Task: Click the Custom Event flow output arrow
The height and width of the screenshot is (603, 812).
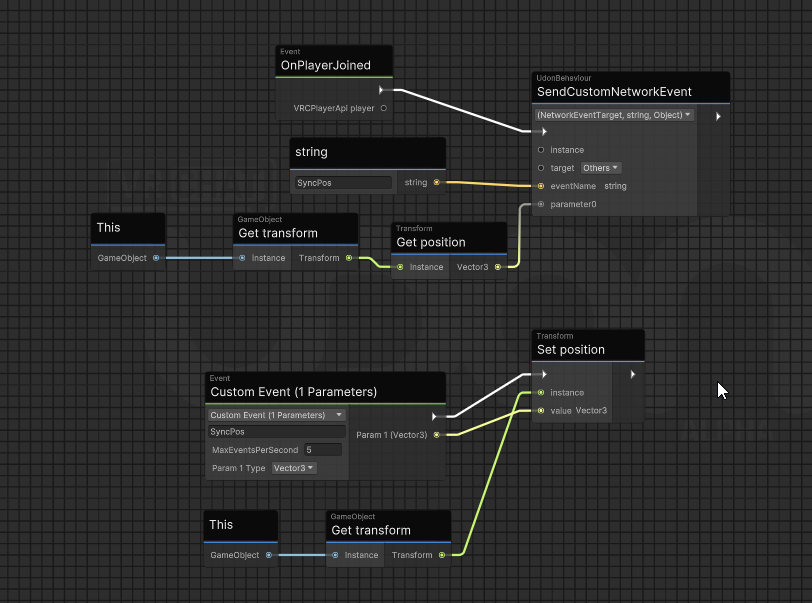Action: click(x=434, y=415)
